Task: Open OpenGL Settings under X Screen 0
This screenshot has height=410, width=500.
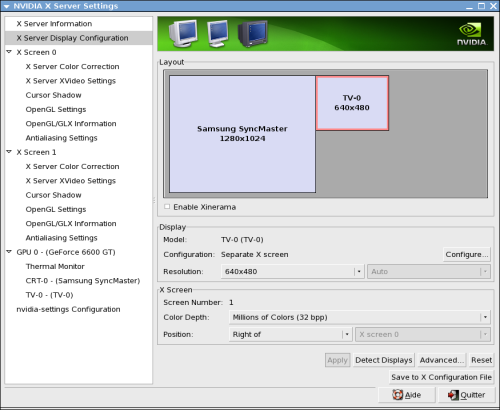Action: tap(56, 109)
